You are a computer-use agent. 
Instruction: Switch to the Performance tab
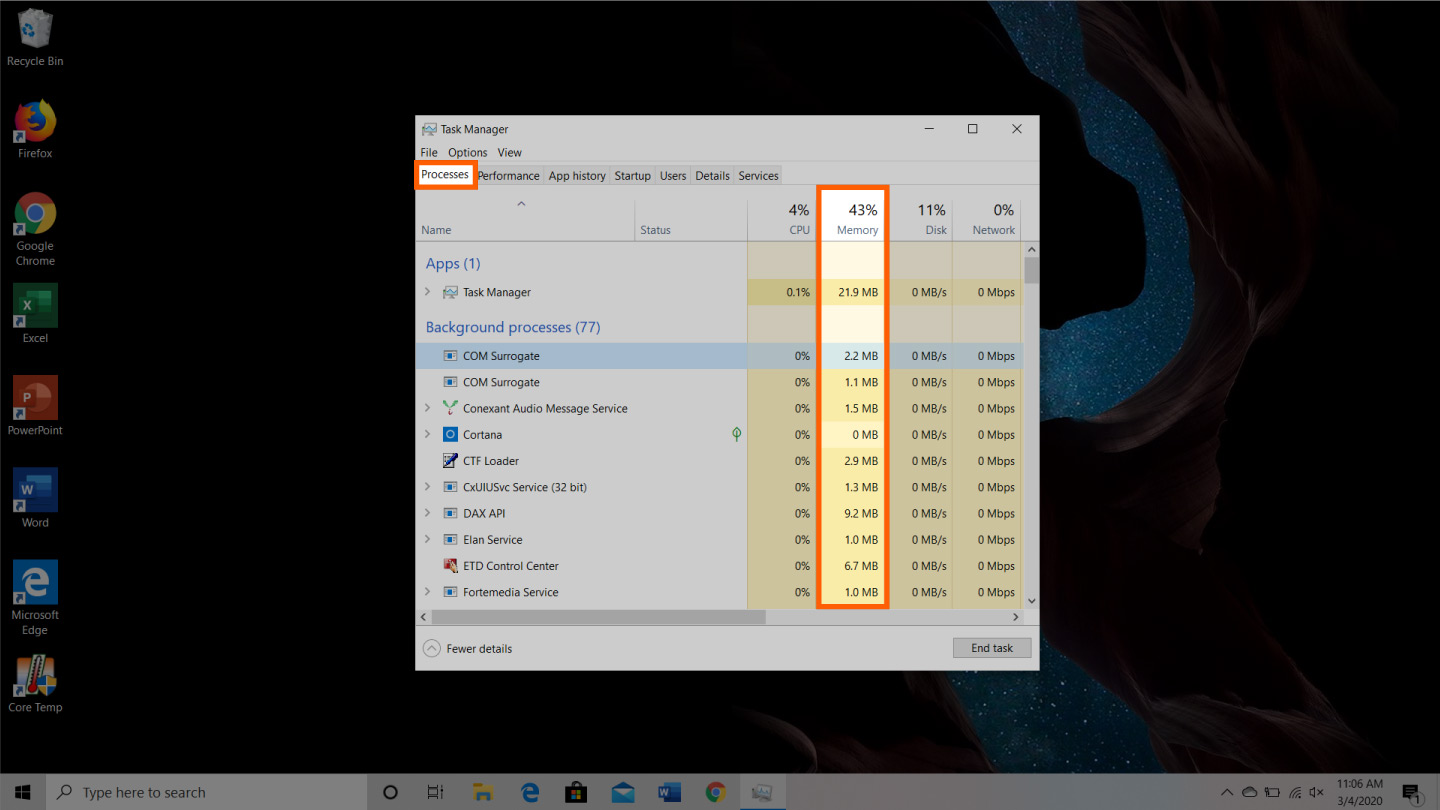click(x=508, y=175)
